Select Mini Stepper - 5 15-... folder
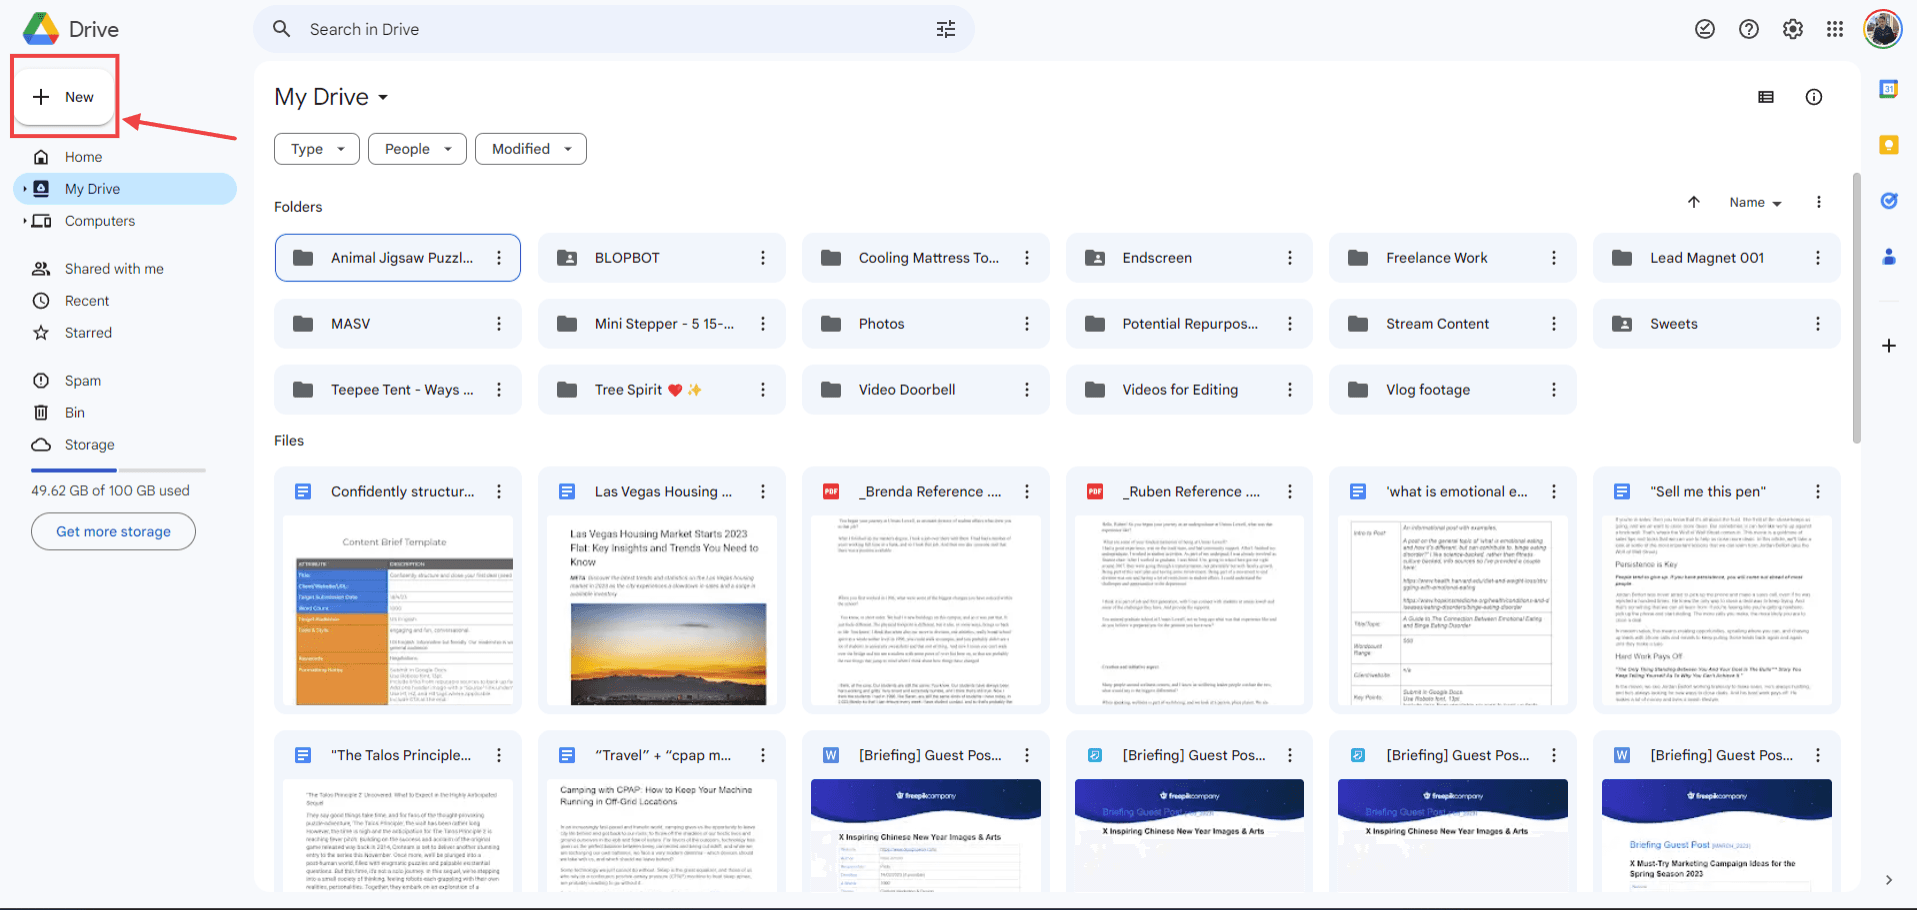Image resolution: width=1917 pixels, height=910 pixels. (661, 324)
